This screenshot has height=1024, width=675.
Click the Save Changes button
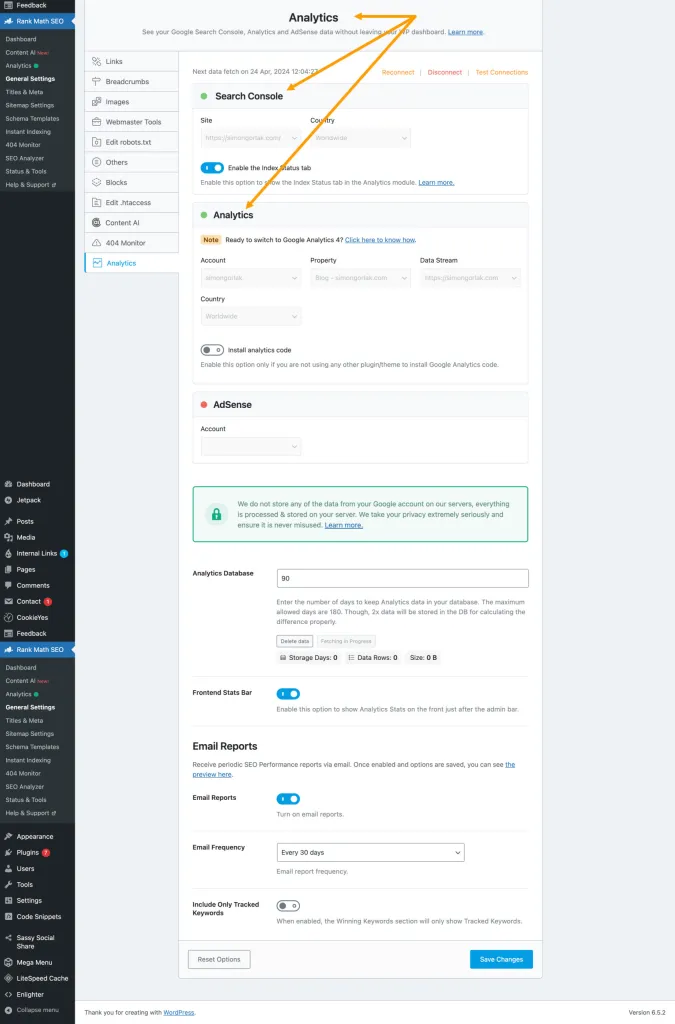point(501,959)
